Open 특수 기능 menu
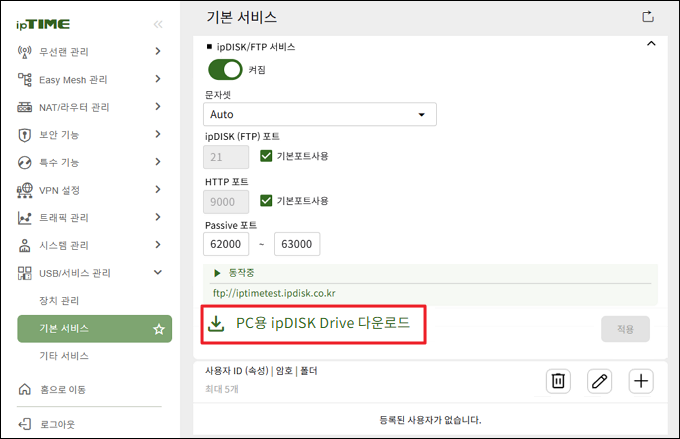 pos(59,163)
